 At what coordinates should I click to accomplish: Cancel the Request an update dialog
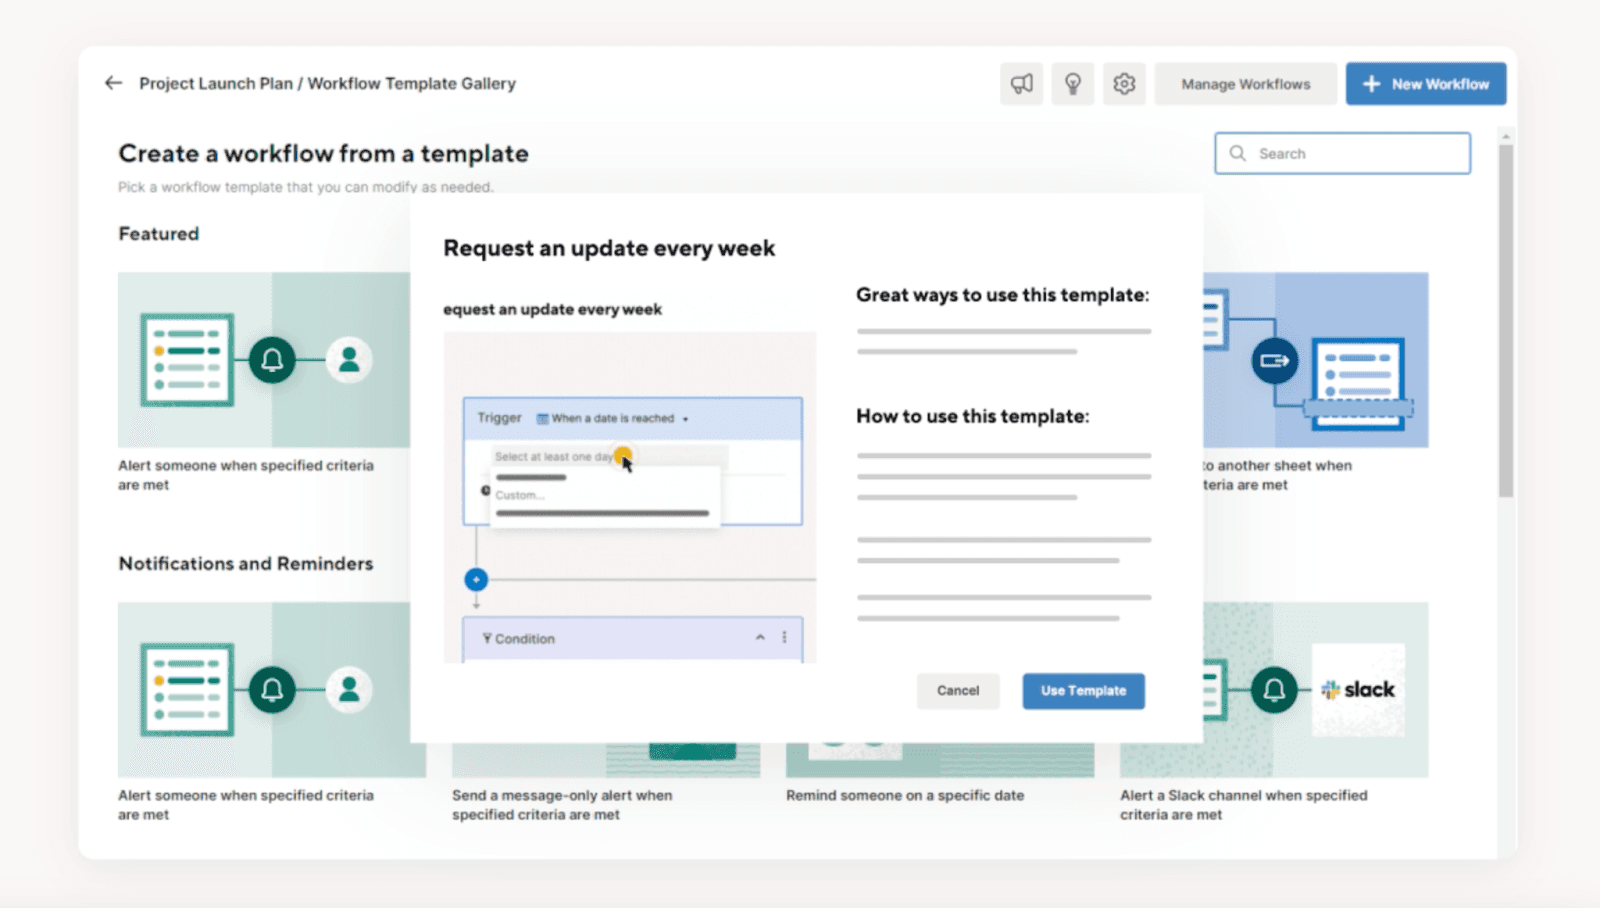957,690
